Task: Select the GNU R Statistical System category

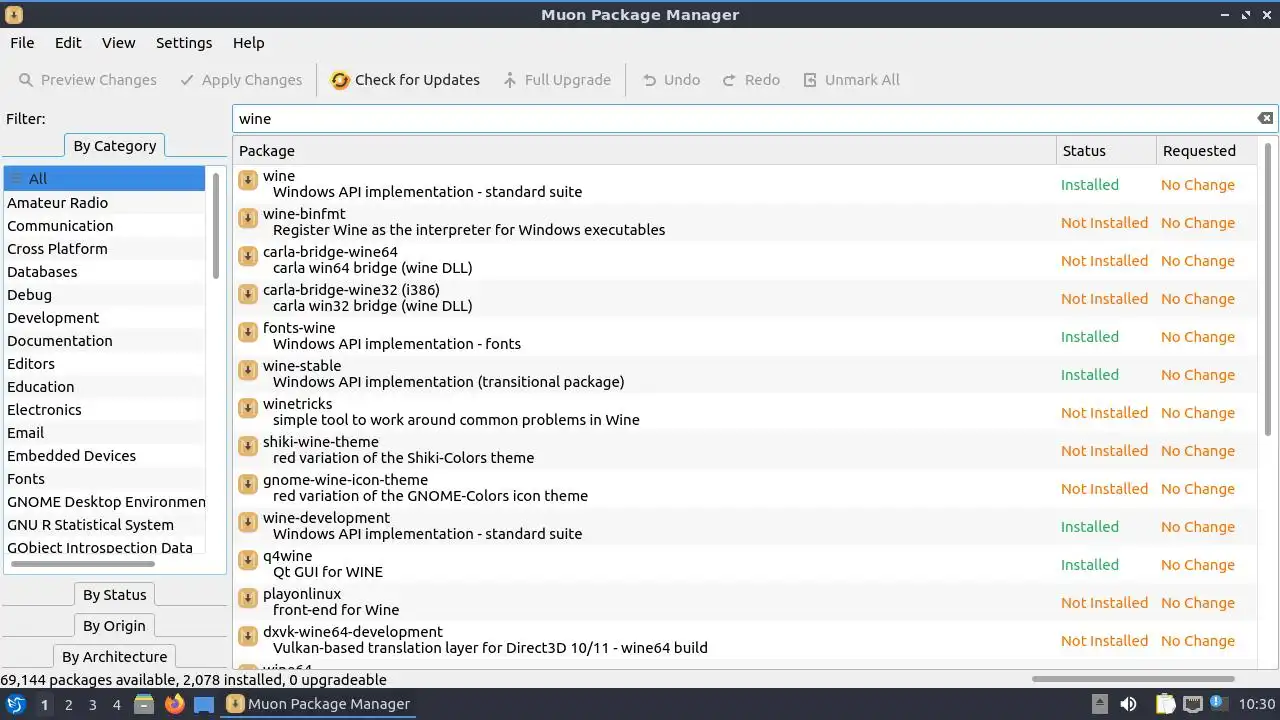Action: point(104,525)
